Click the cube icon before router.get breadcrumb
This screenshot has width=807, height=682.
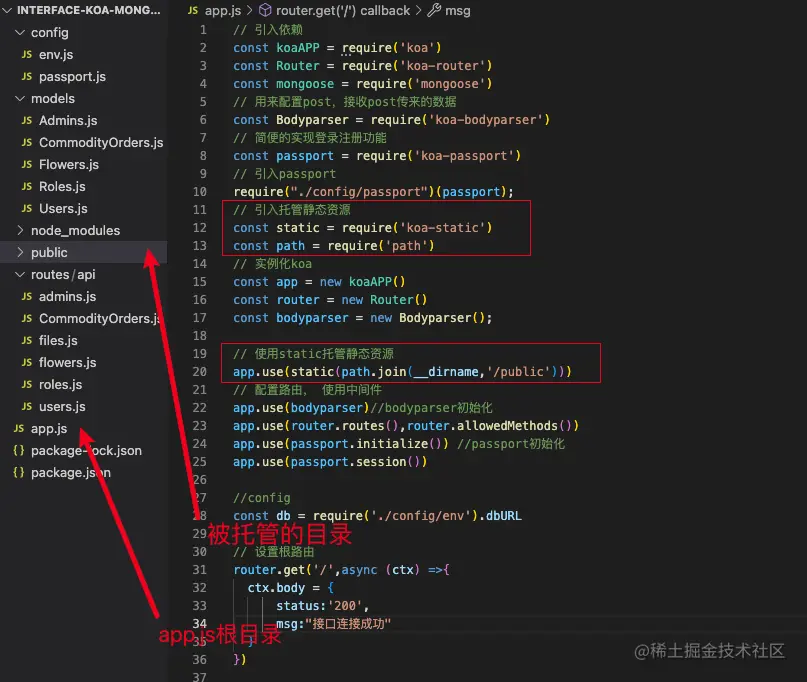tap(265, 10)
